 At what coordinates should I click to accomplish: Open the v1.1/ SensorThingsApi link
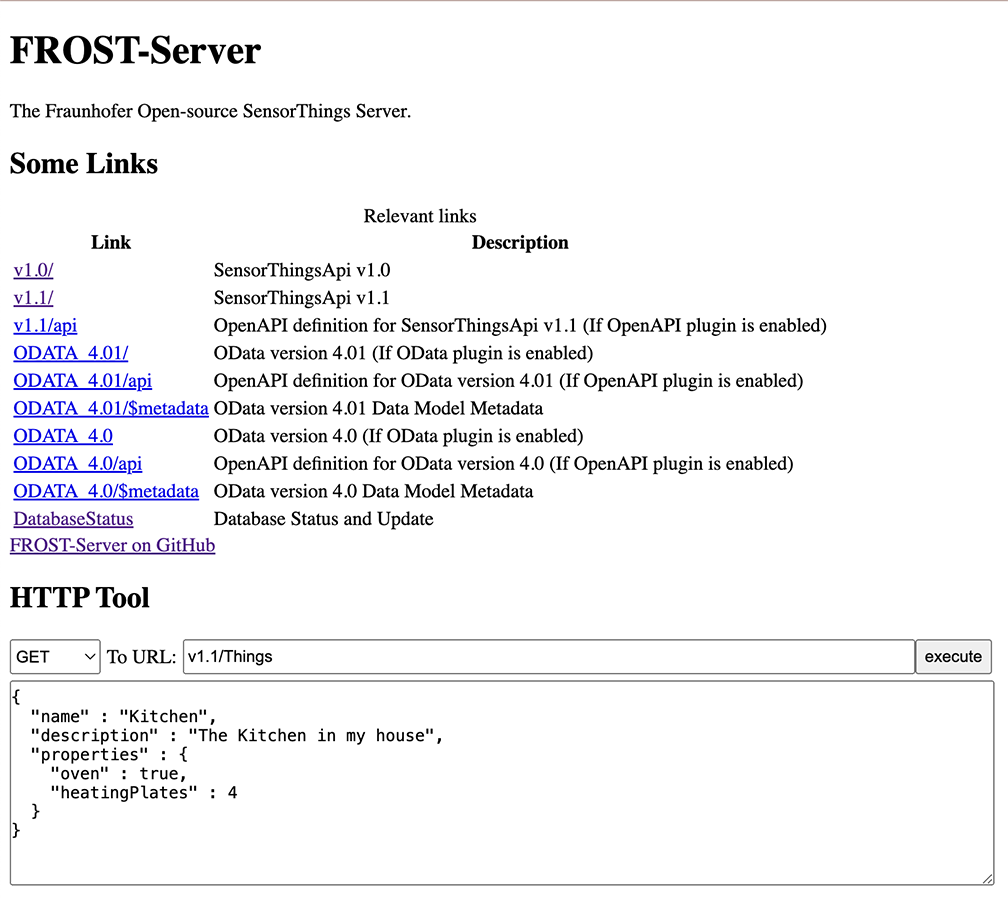click(x=33, y=298)
